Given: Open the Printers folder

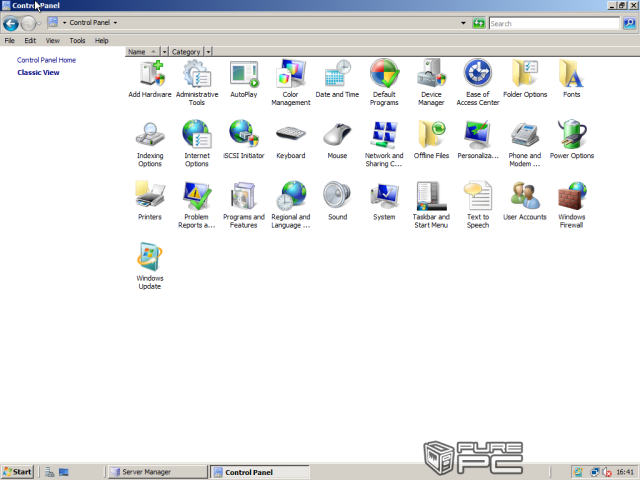Looking at the screenshot, I should tap(150, 202).
